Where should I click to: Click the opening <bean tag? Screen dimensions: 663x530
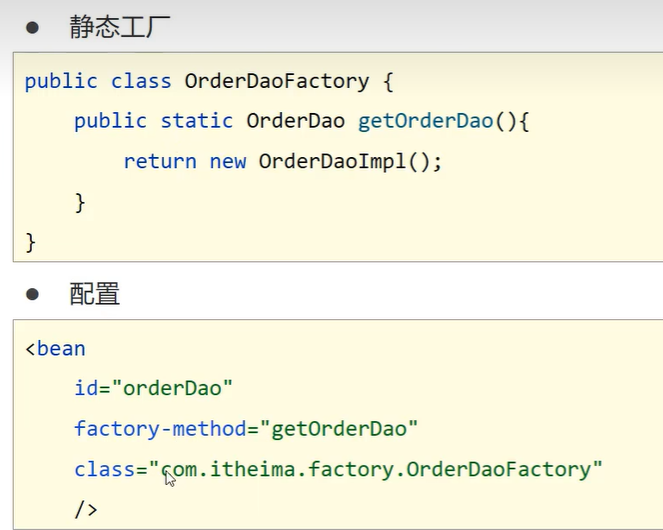tap(55, 349)
